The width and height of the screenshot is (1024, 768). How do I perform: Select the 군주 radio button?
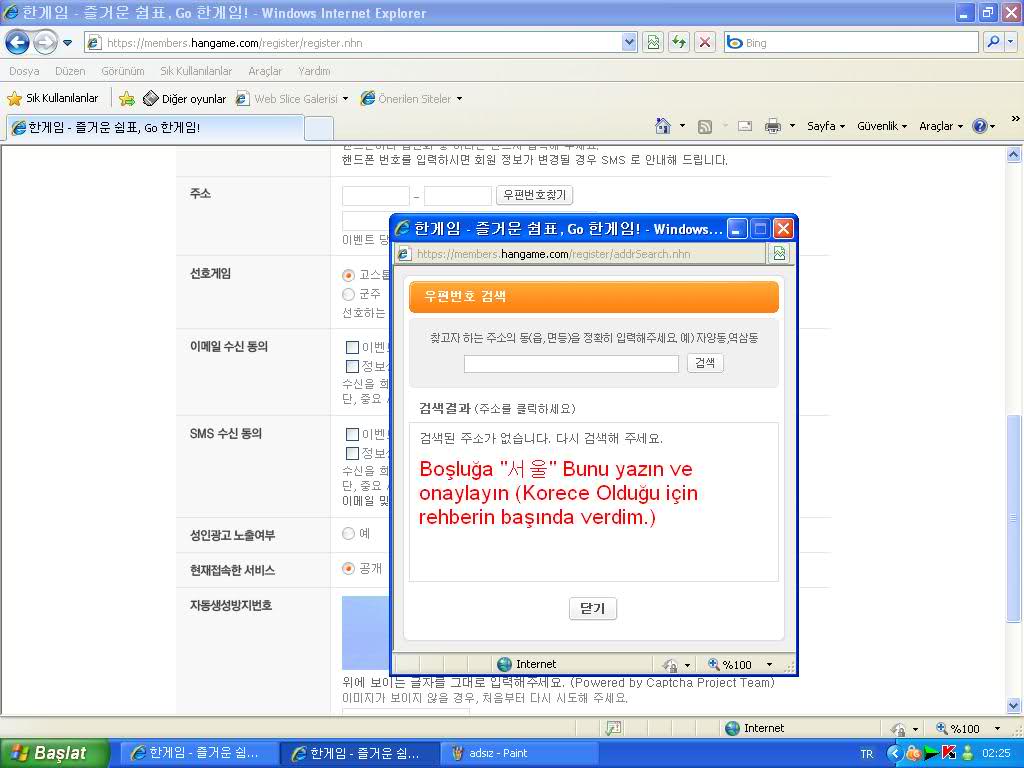click(x=349, y=295)
